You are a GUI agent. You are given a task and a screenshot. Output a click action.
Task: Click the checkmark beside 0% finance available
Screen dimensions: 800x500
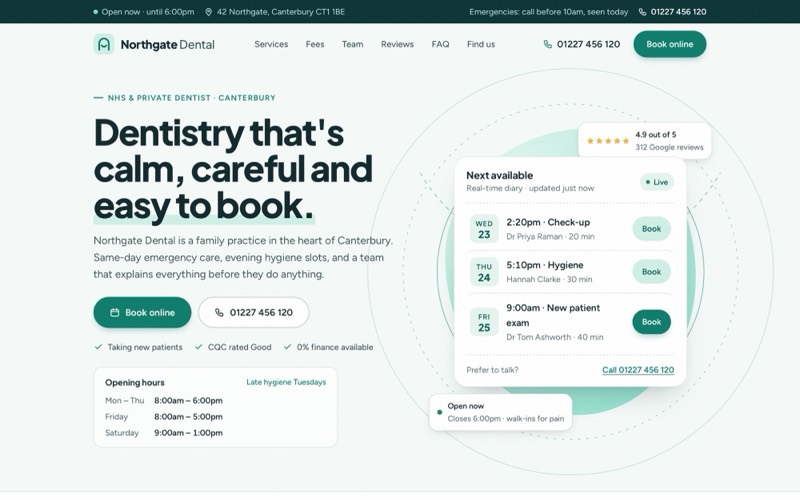287,347
